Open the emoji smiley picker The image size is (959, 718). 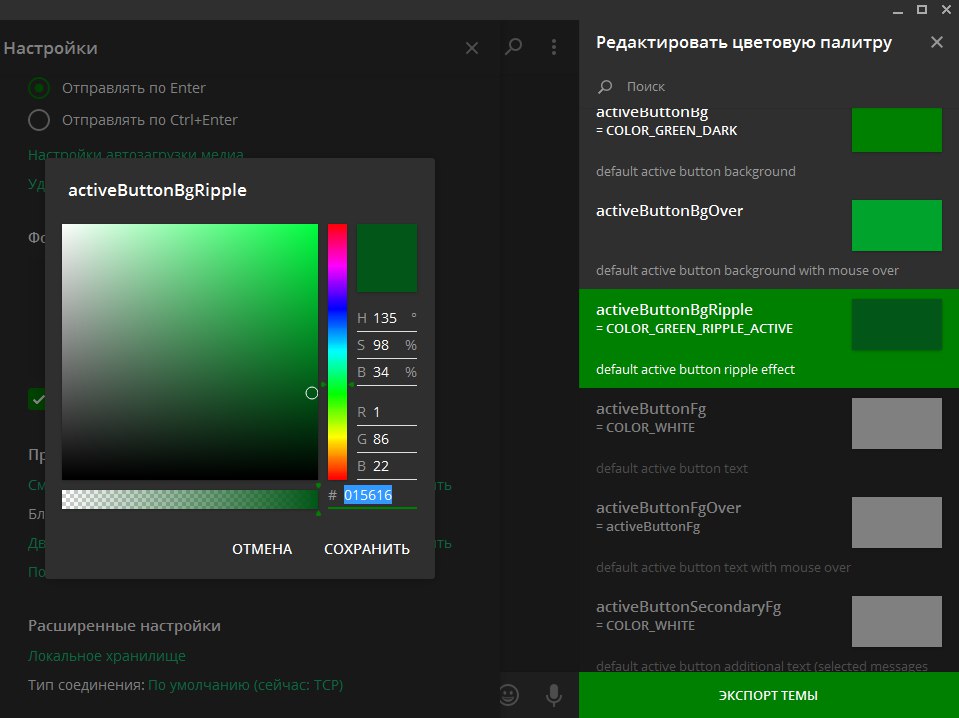509,695
